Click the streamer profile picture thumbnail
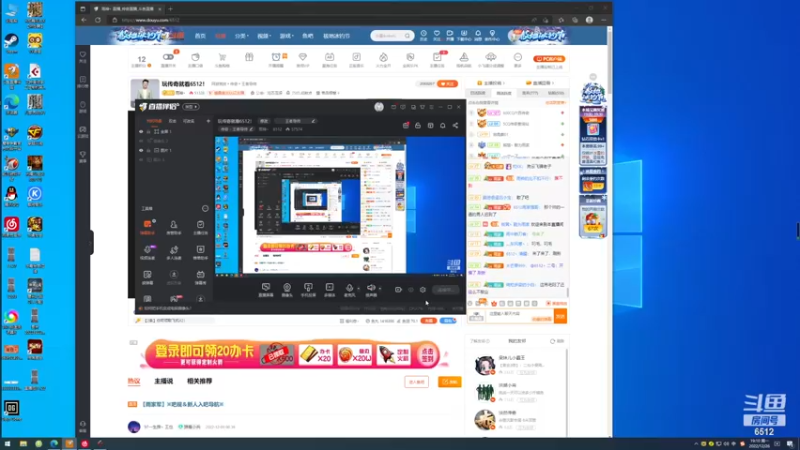 [x=145, y=89]
